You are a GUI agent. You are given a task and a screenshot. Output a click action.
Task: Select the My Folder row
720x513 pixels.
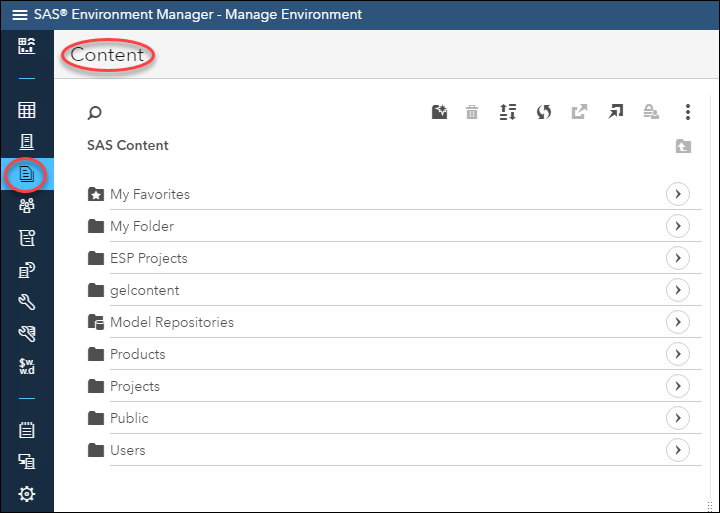click(x=394, y=226)
